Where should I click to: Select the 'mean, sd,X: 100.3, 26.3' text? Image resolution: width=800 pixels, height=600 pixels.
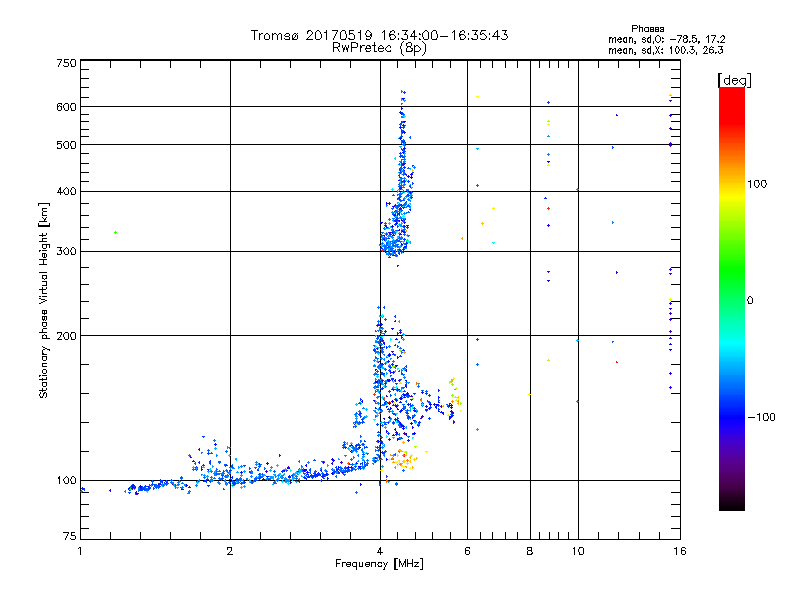click(x=665, y=50)
